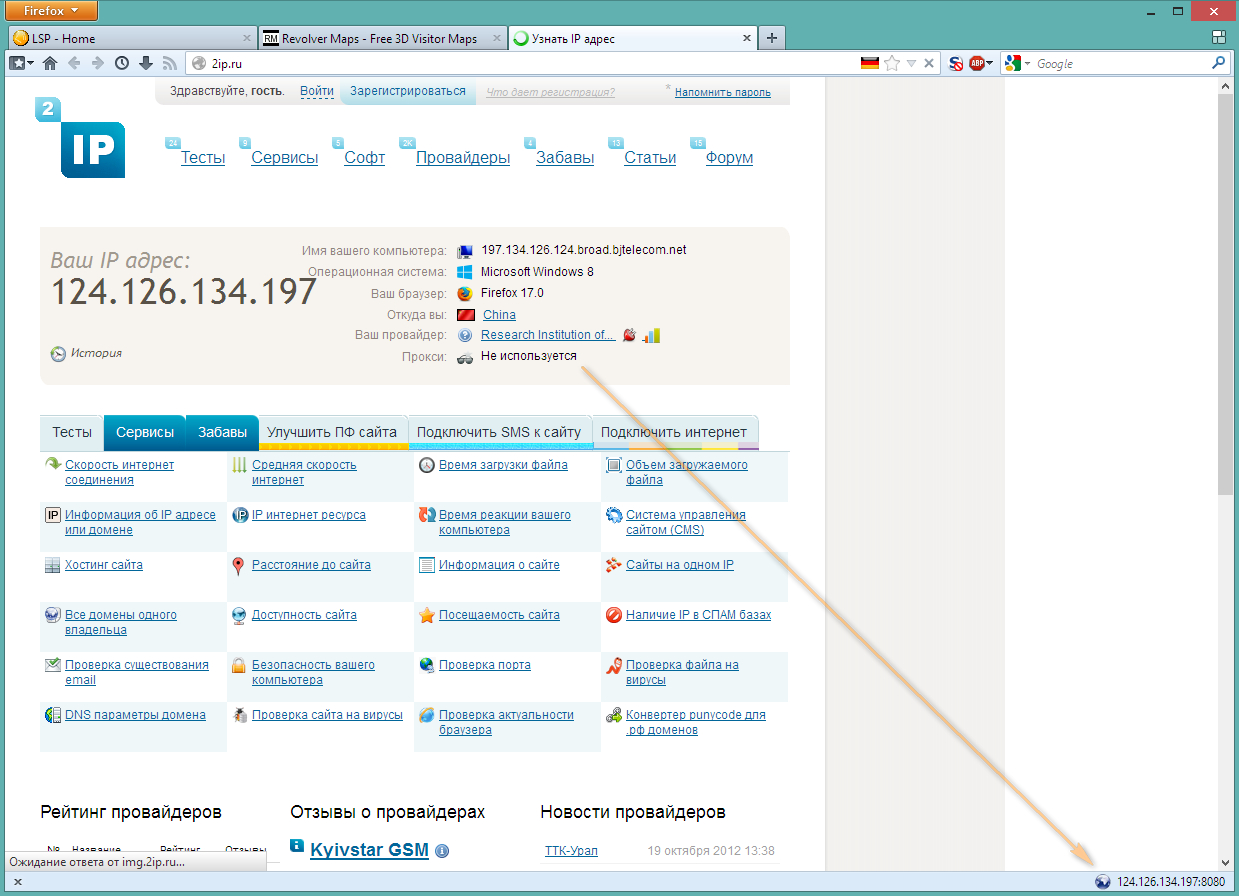The height and width of the screenshot is (896, 1239).
Task: Open browsing history clock icon
Action: tap(122, 63)
